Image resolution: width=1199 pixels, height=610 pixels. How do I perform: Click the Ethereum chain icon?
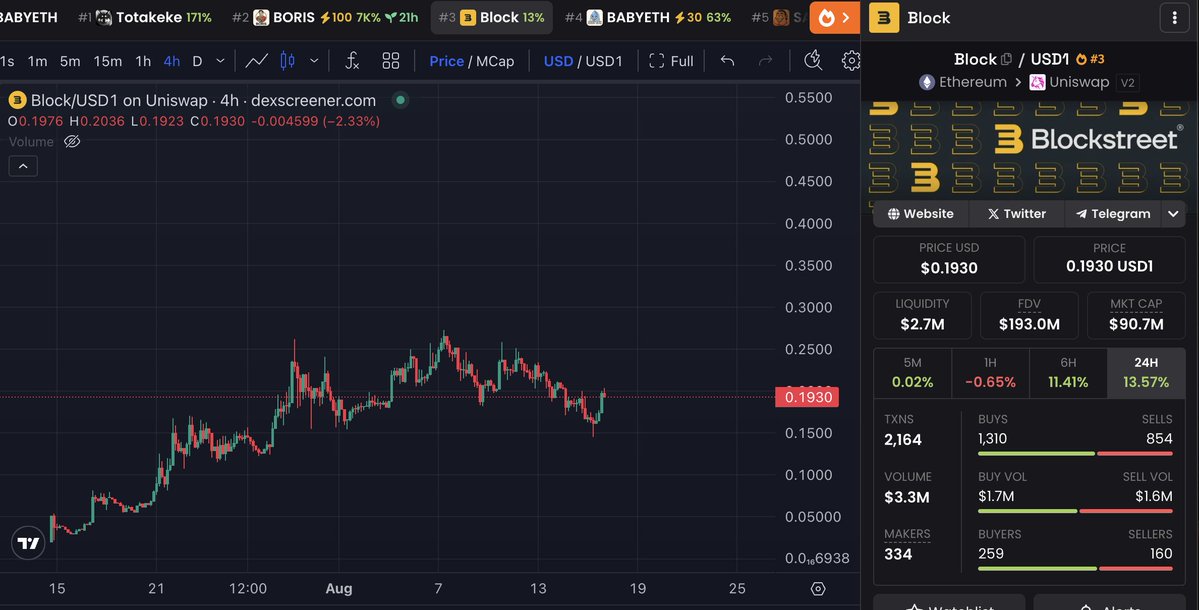pos(927,83)
